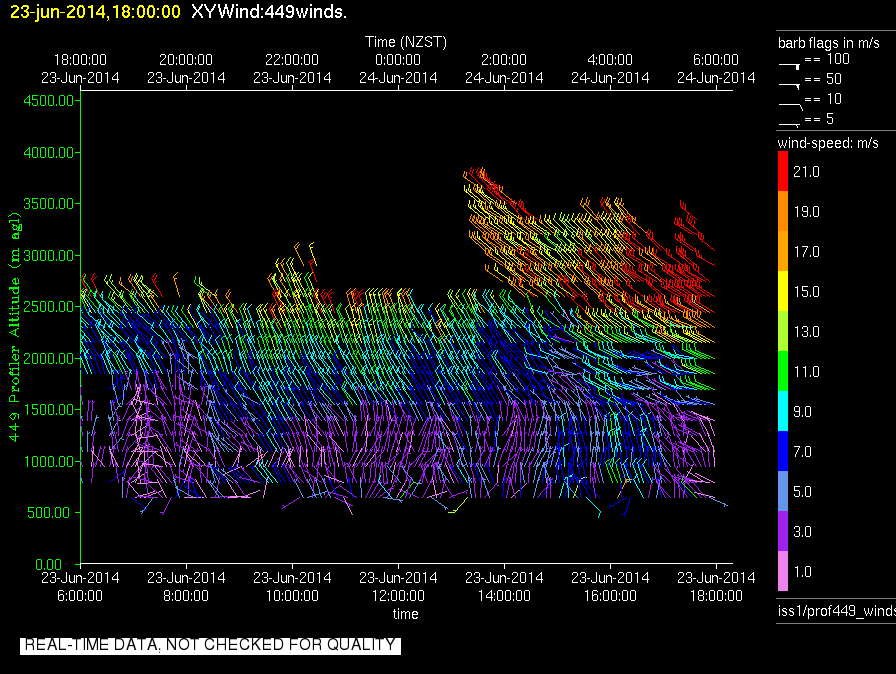This screenshot has height=674, width=896.
Task: Click the 4500.00 altitude tick label
Action: (50, 100)
